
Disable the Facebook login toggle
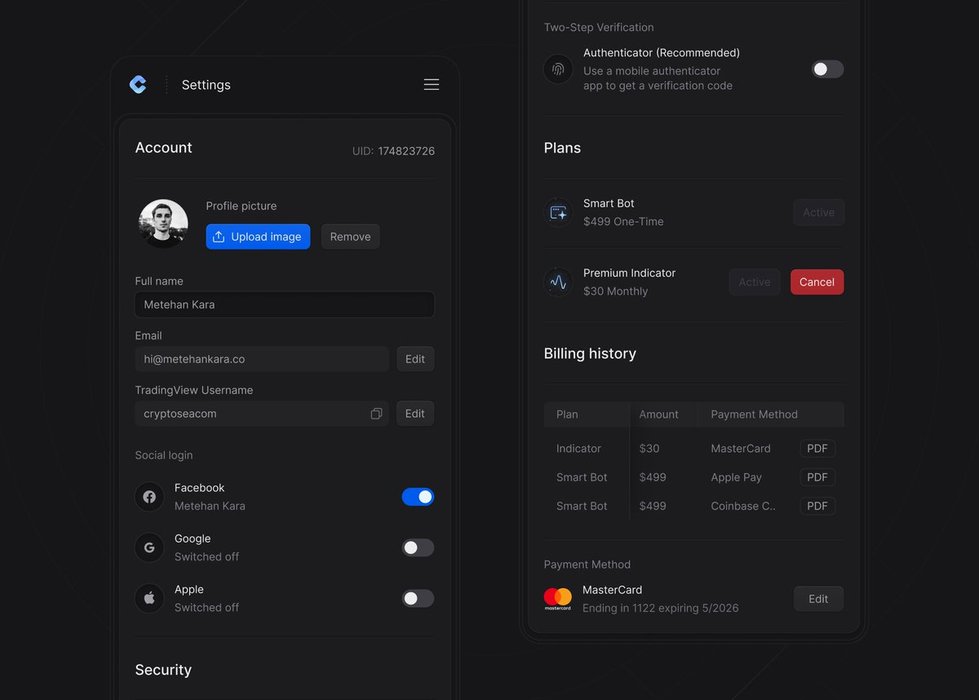(x=418, y=497)
